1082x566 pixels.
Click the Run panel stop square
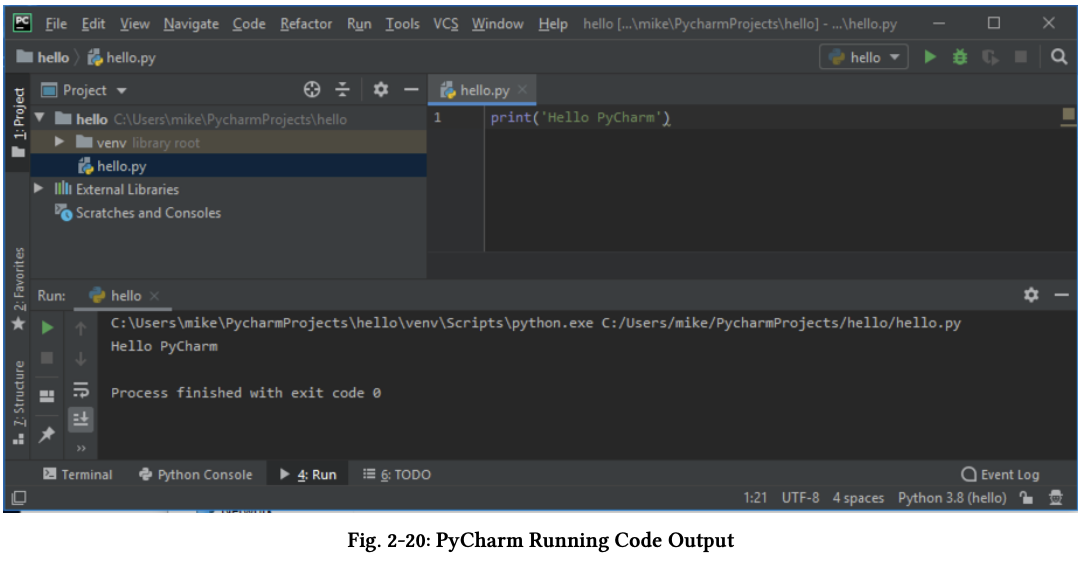pos(47,358)
